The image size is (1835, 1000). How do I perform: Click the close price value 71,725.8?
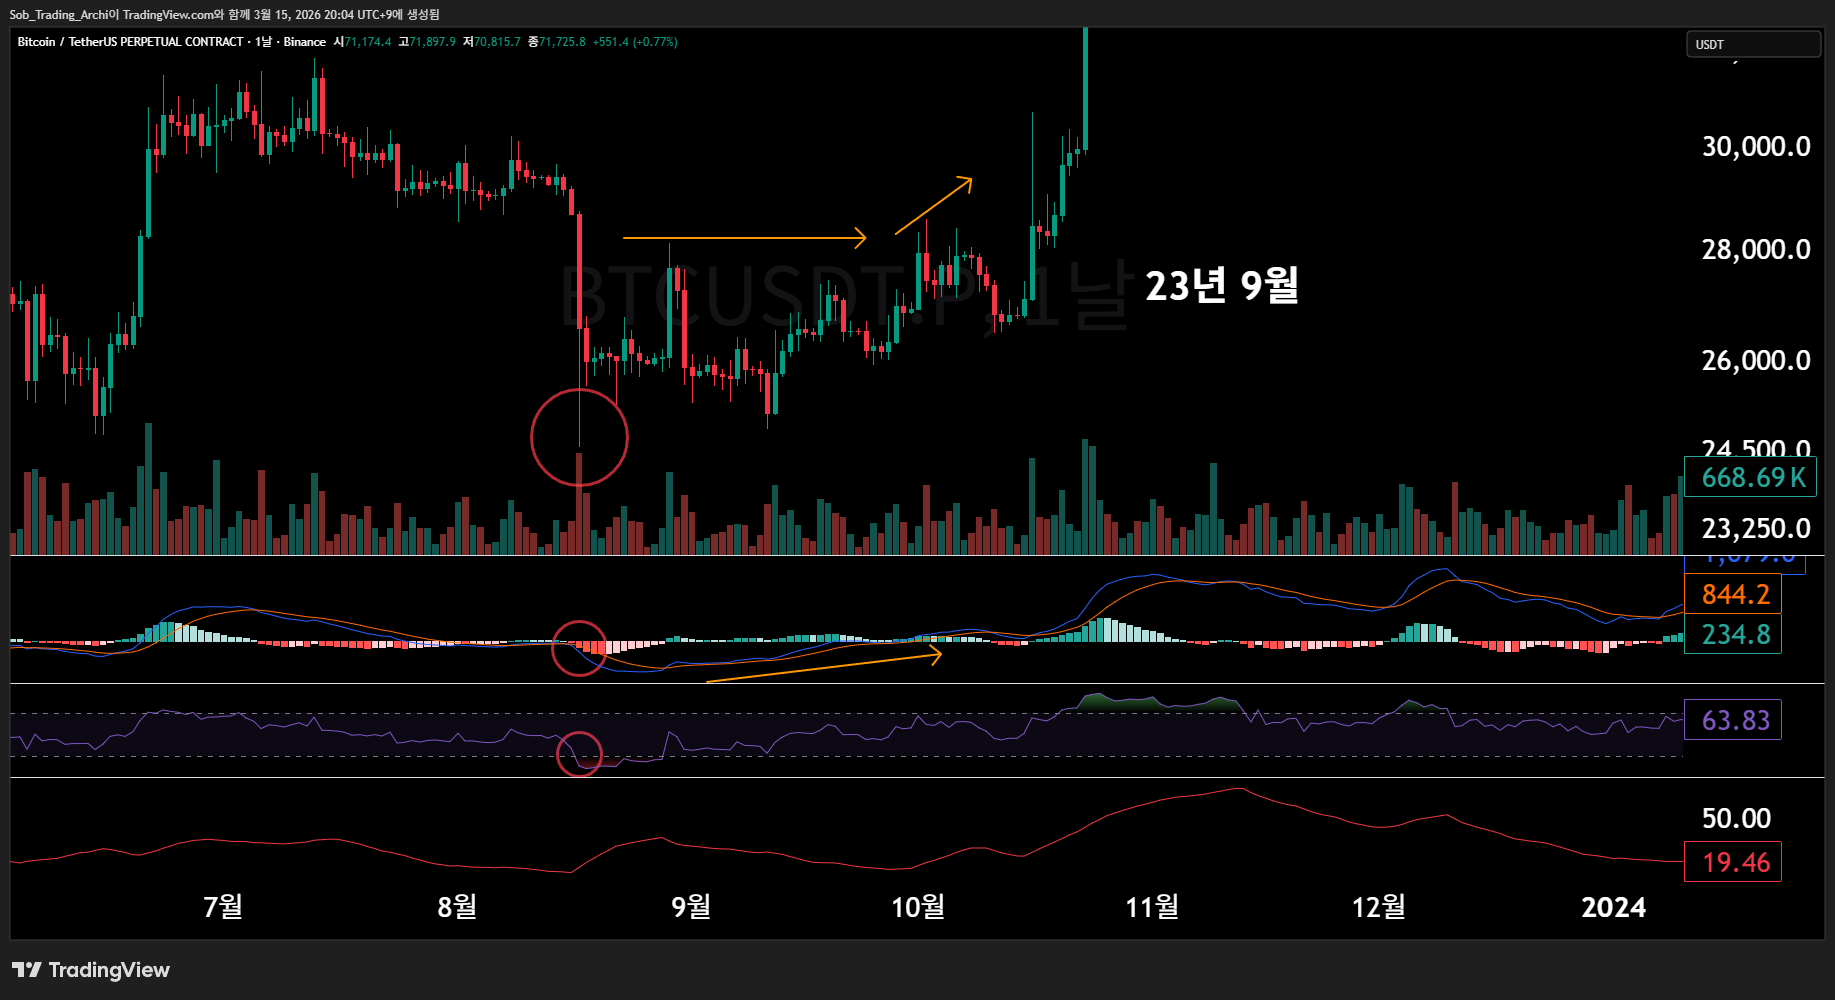point(562,42)
